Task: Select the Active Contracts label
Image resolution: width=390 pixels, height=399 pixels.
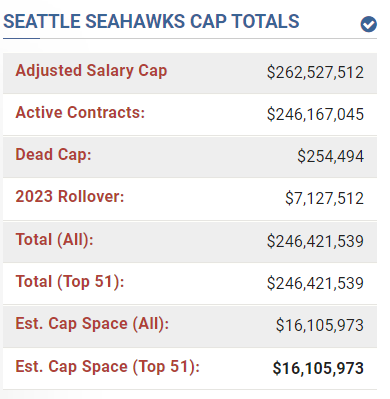Action: (80, 112)
